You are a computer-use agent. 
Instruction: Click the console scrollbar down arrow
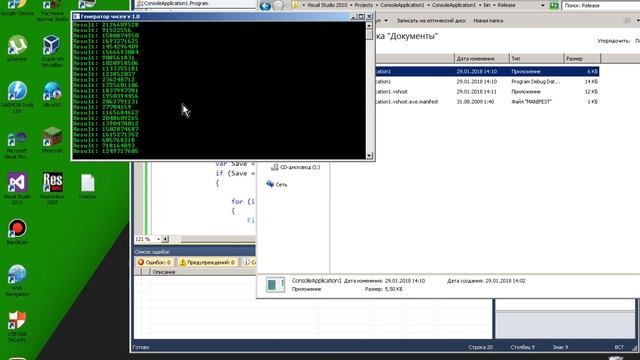click(x=369, y=155)
